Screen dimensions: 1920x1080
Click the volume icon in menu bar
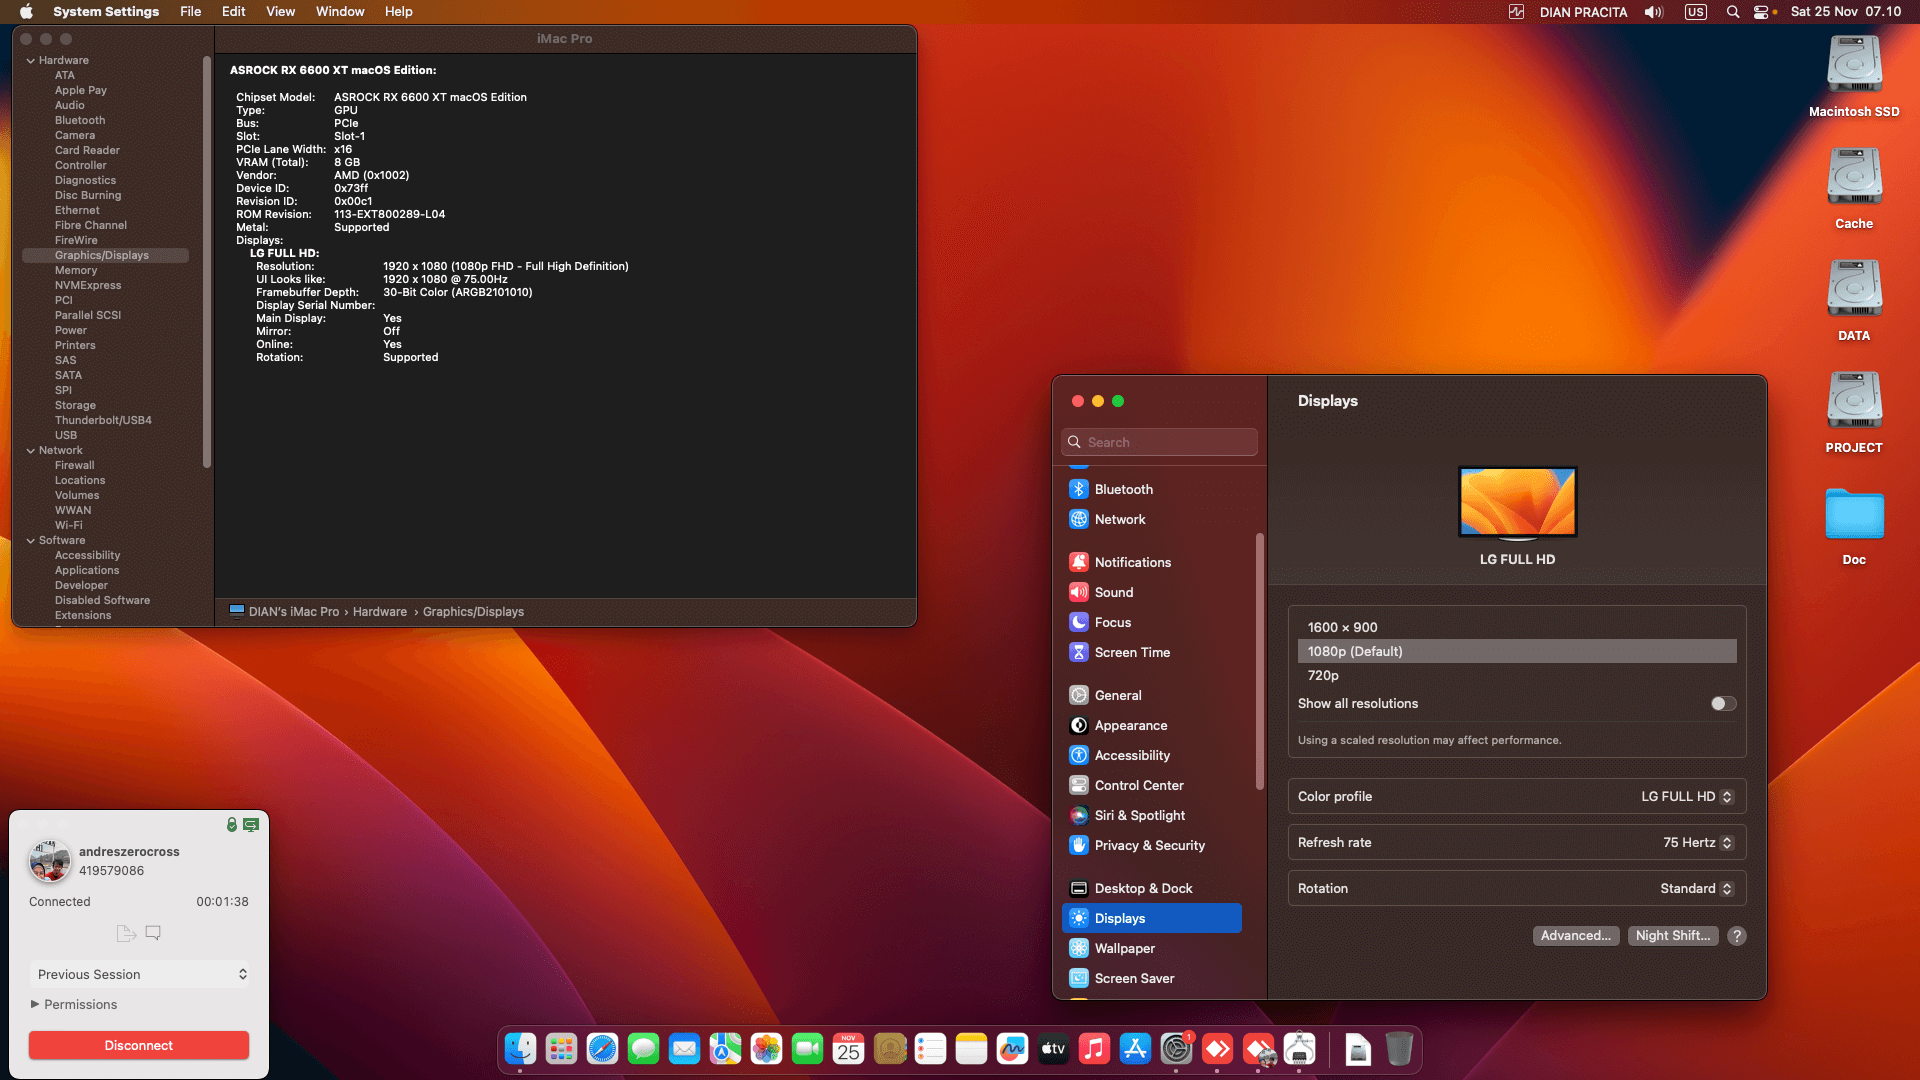click(1654, 12)
